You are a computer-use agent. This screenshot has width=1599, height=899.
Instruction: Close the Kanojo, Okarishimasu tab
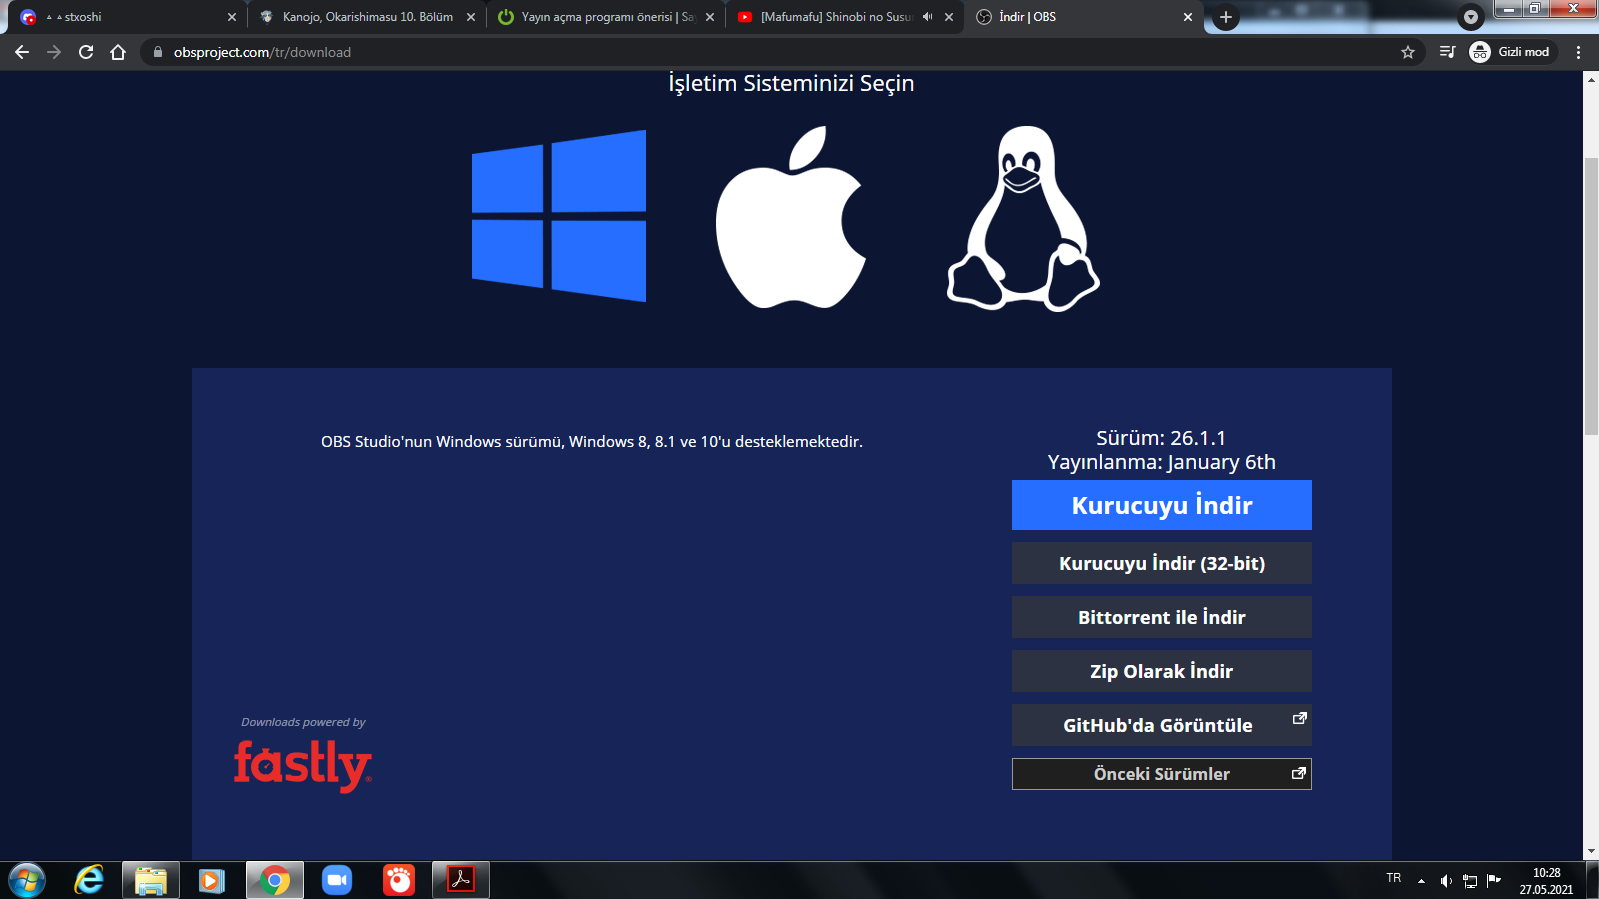click(x=471, y=17)
